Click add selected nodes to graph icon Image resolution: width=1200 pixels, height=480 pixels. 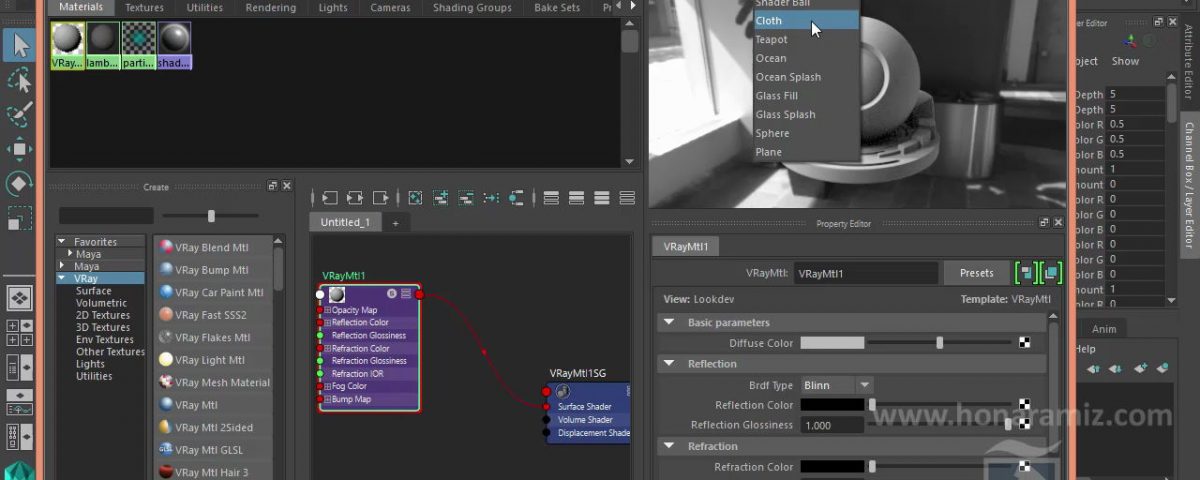441,198
